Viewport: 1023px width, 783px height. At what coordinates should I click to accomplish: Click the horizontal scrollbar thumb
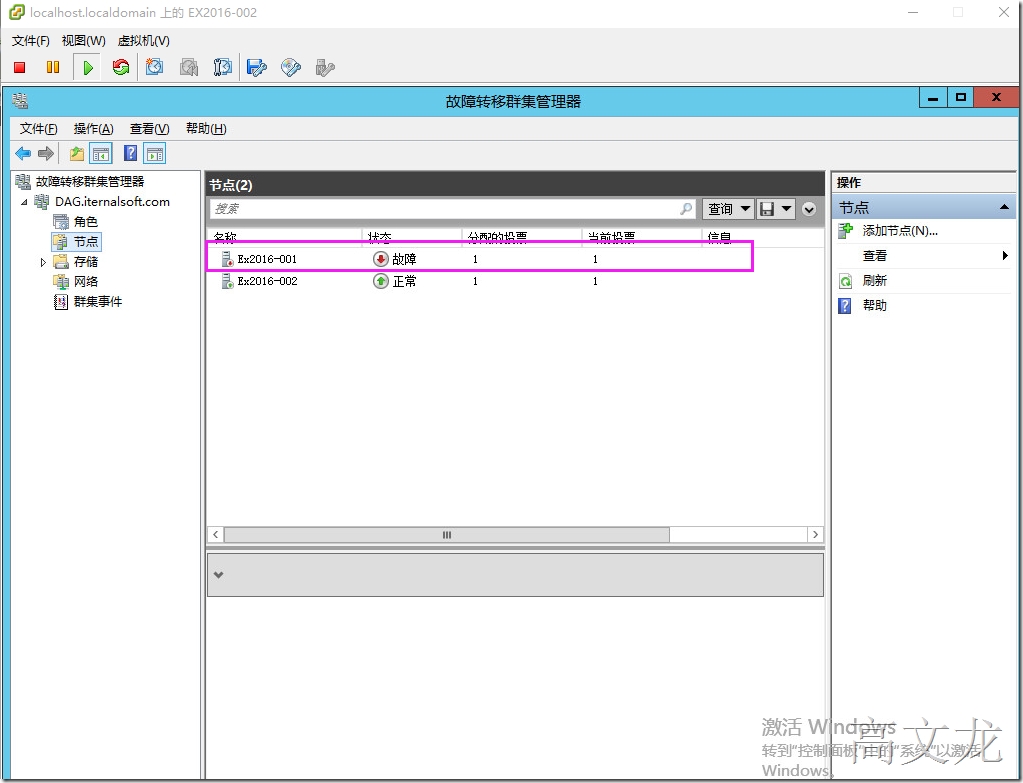tap(447, 535)
